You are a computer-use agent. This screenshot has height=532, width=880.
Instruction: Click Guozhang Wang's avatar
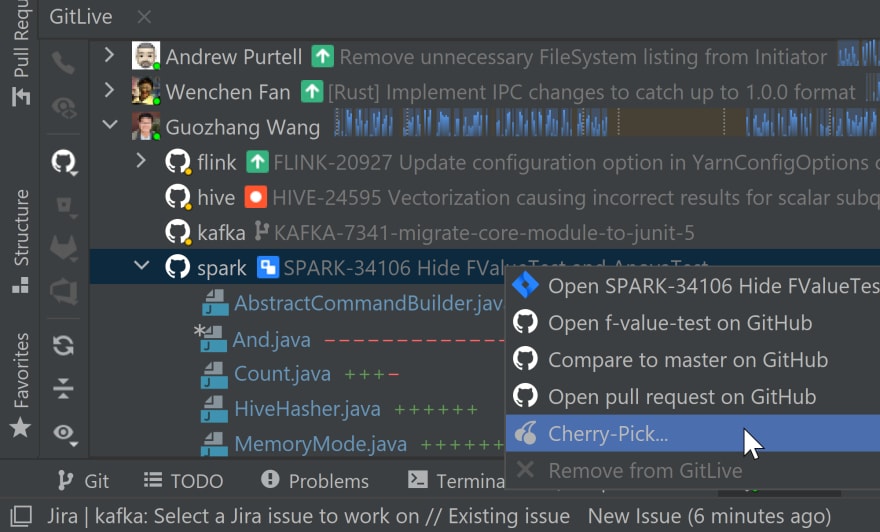[146, 126]
